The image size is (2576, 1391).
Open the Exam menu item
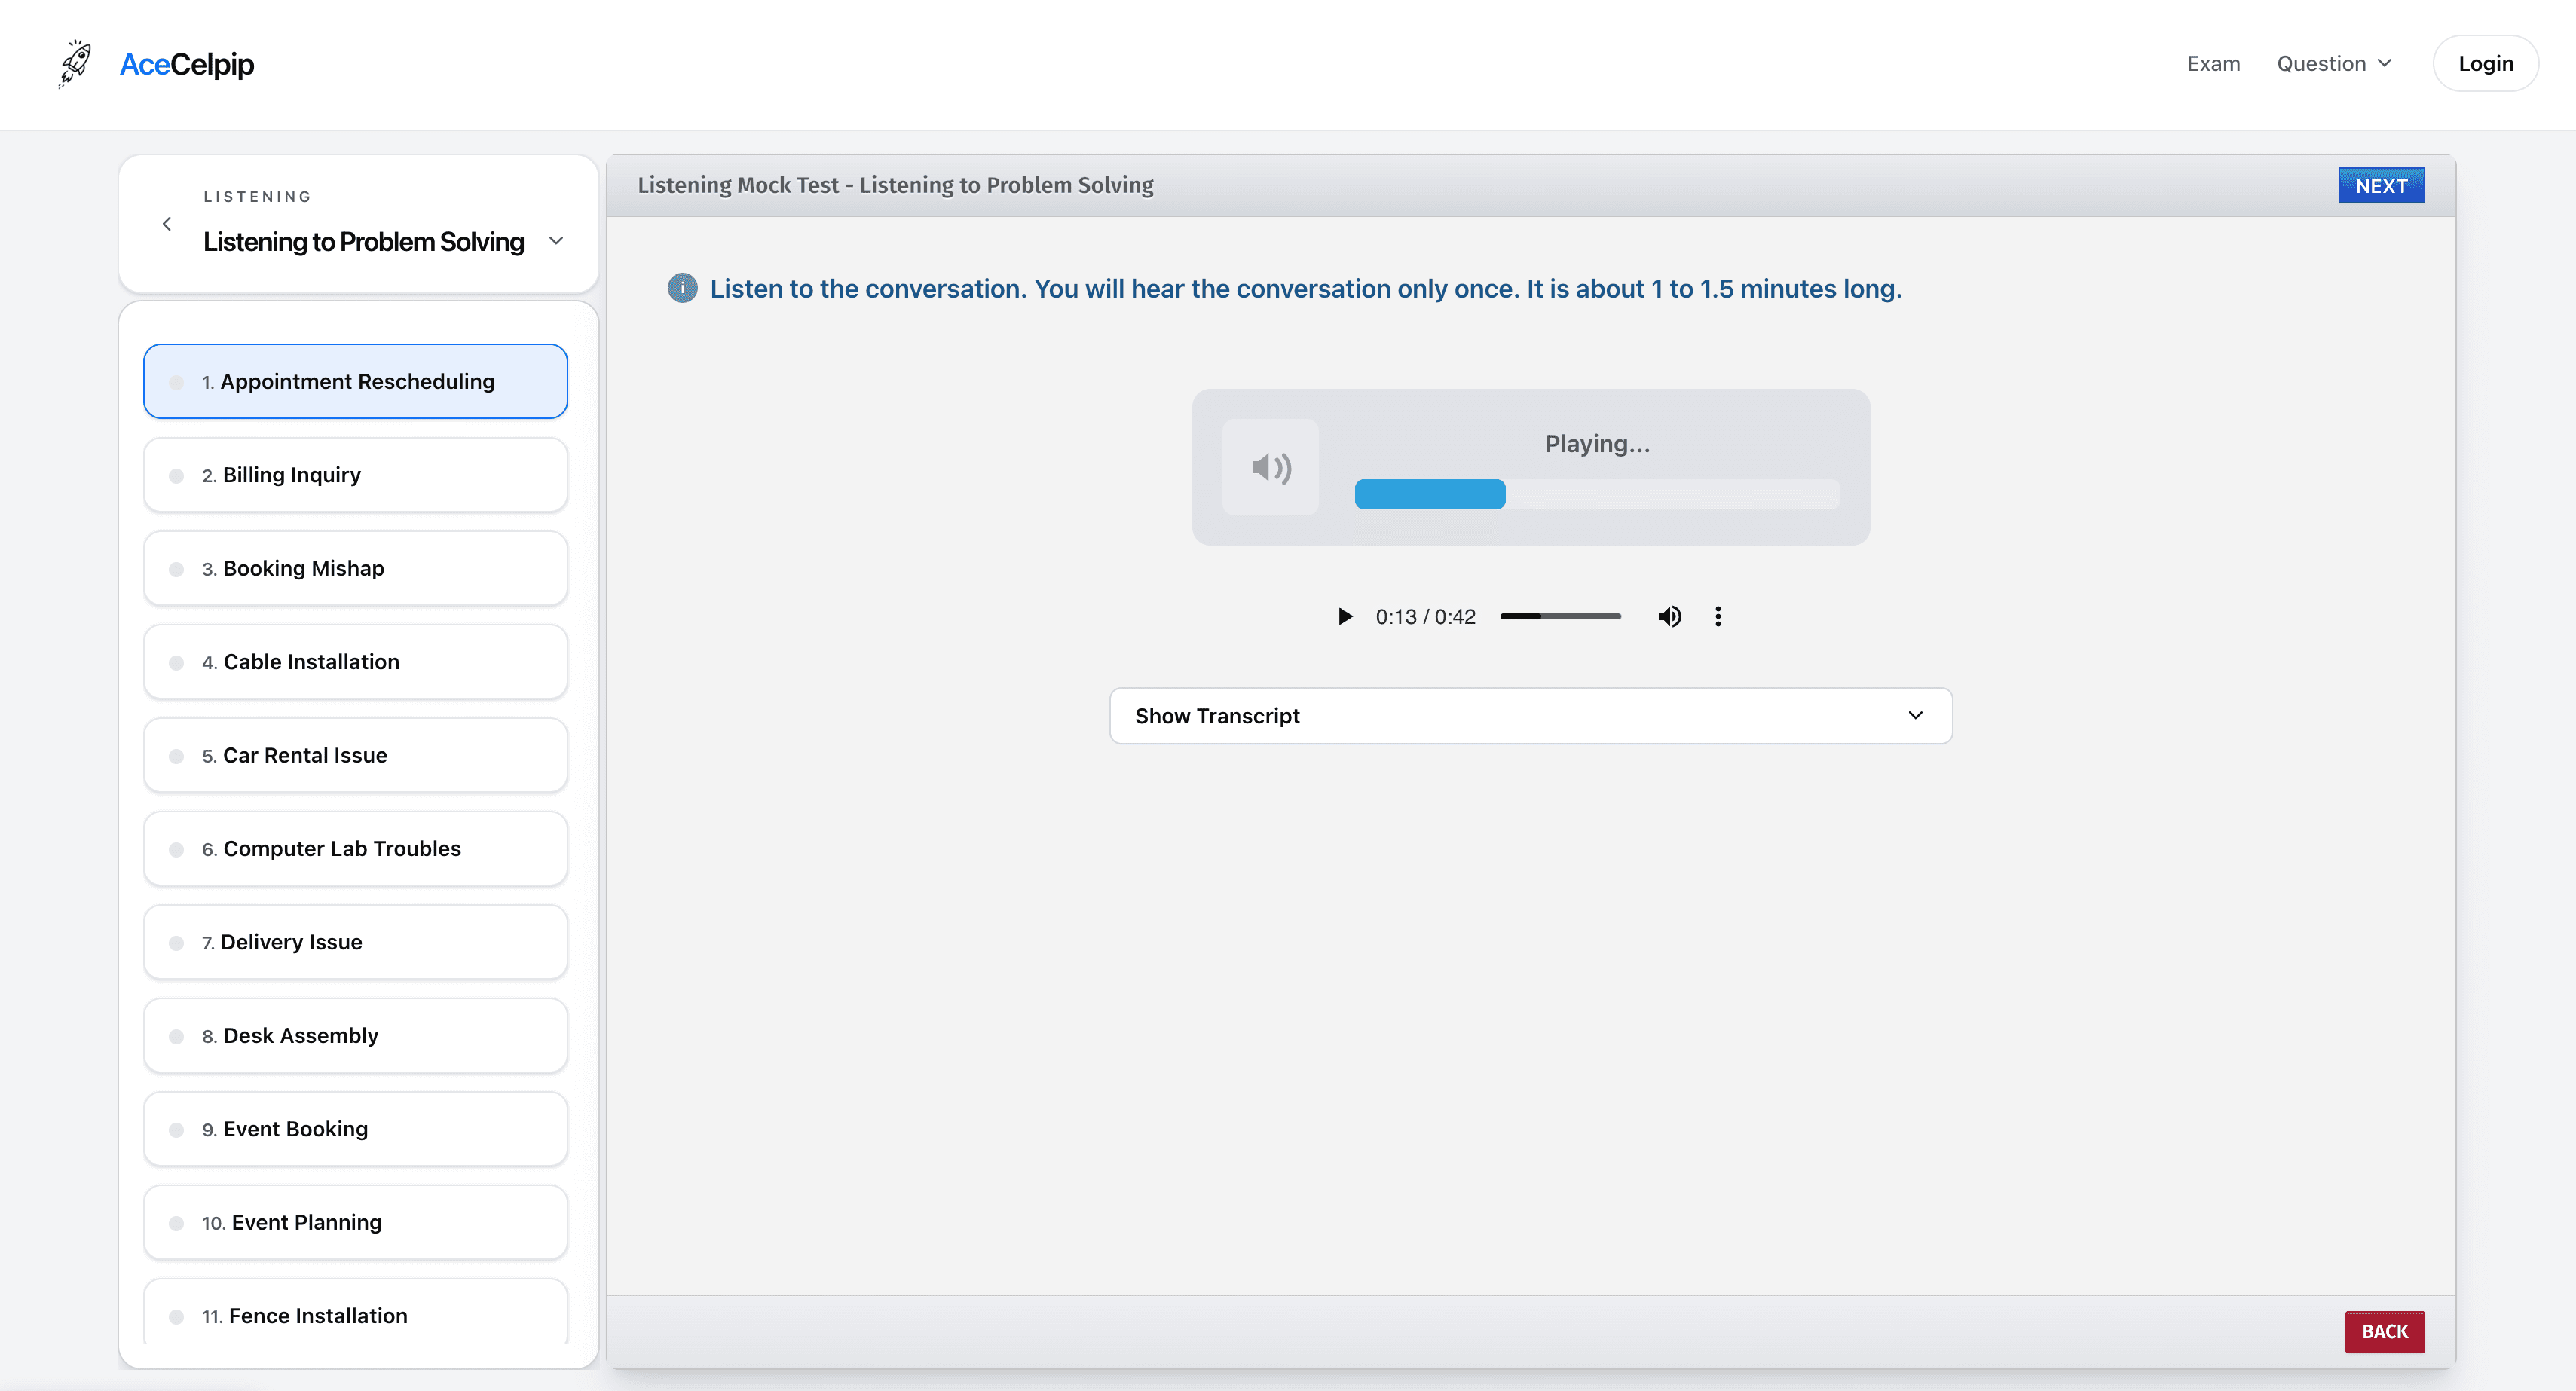[2213, 63]
